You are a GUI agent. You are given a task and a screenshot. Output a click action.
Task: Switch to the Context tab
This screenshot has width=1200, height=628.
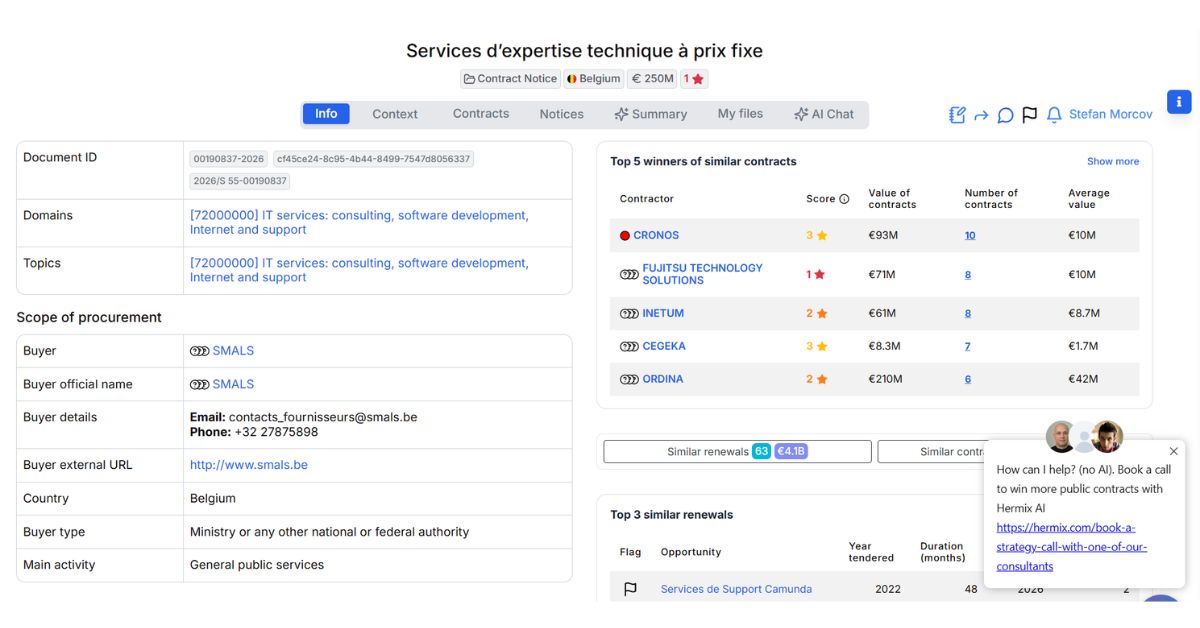(x=394, y=114)
